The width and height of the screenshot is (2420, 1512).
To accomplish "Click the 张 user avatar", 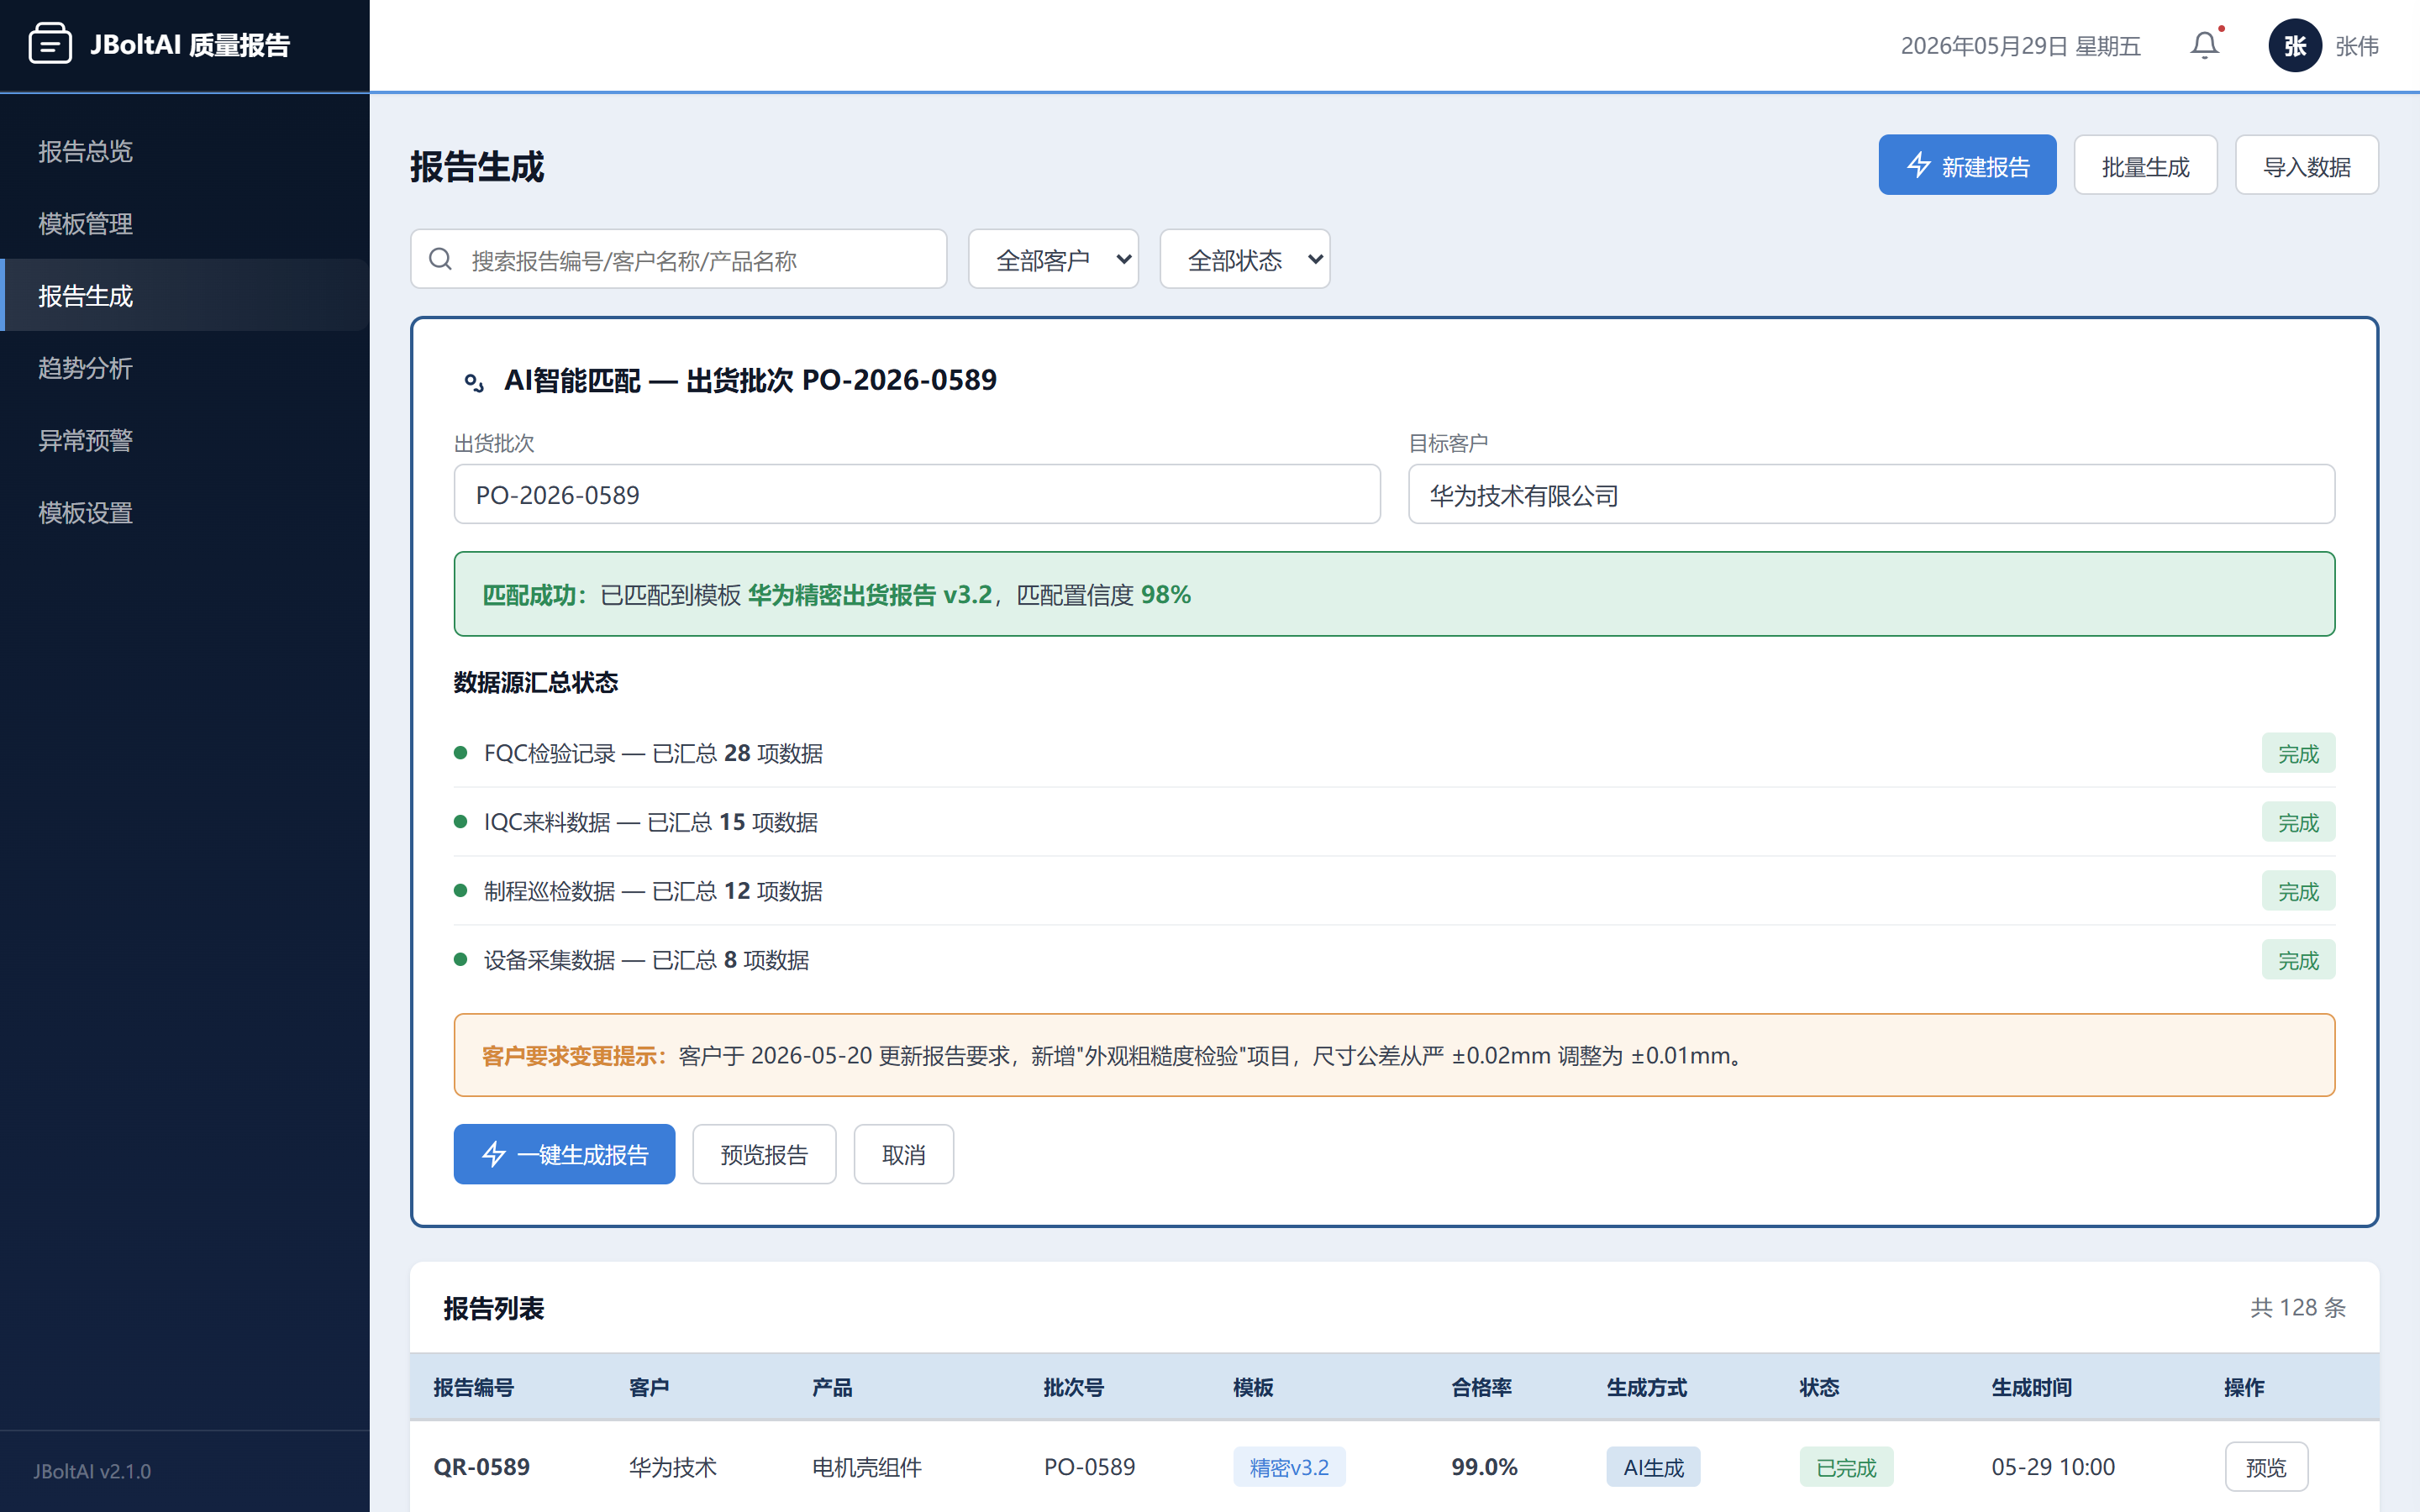I will pos(2294,45).
